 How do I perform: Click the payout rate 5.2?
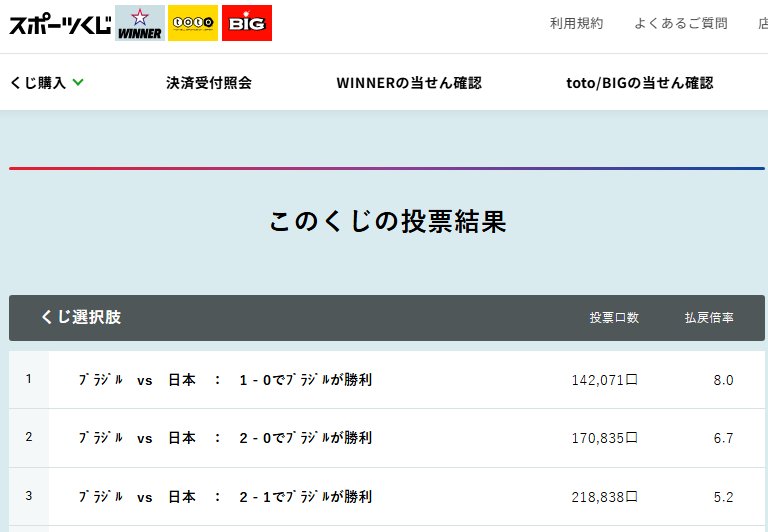tap(723, 497)
